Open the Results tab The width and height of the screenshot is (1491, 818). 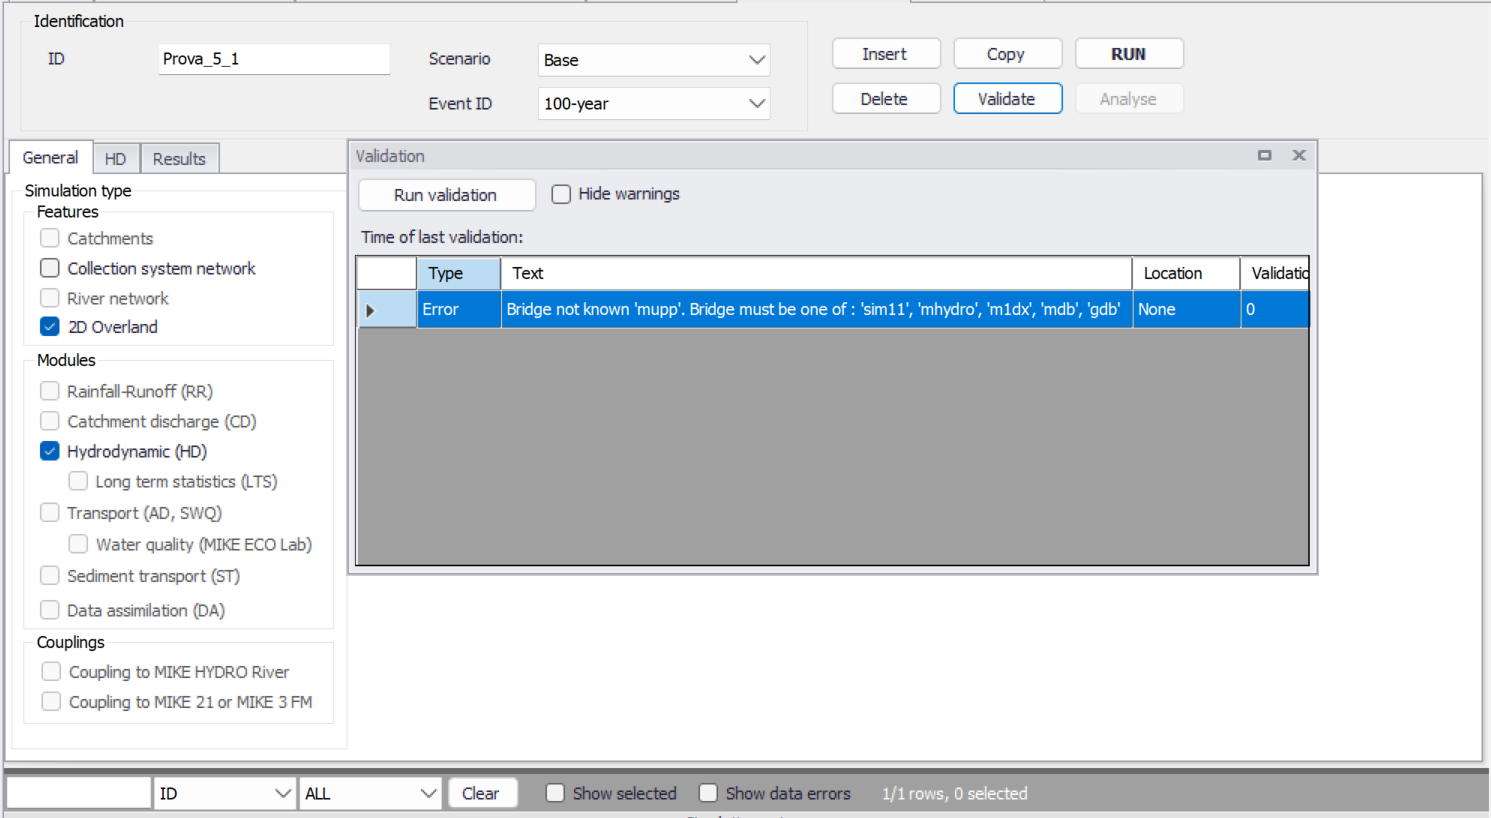coord(179,159)
